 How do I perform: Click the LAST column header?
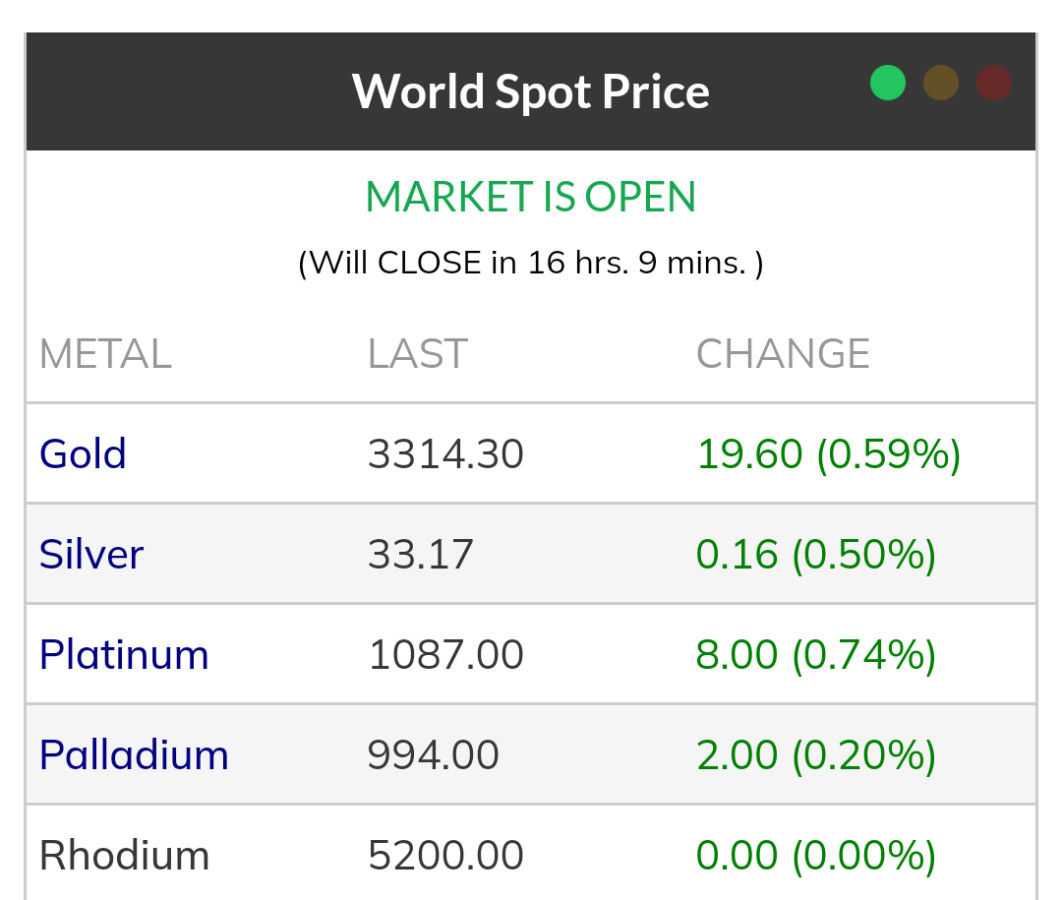click(417, 354)
